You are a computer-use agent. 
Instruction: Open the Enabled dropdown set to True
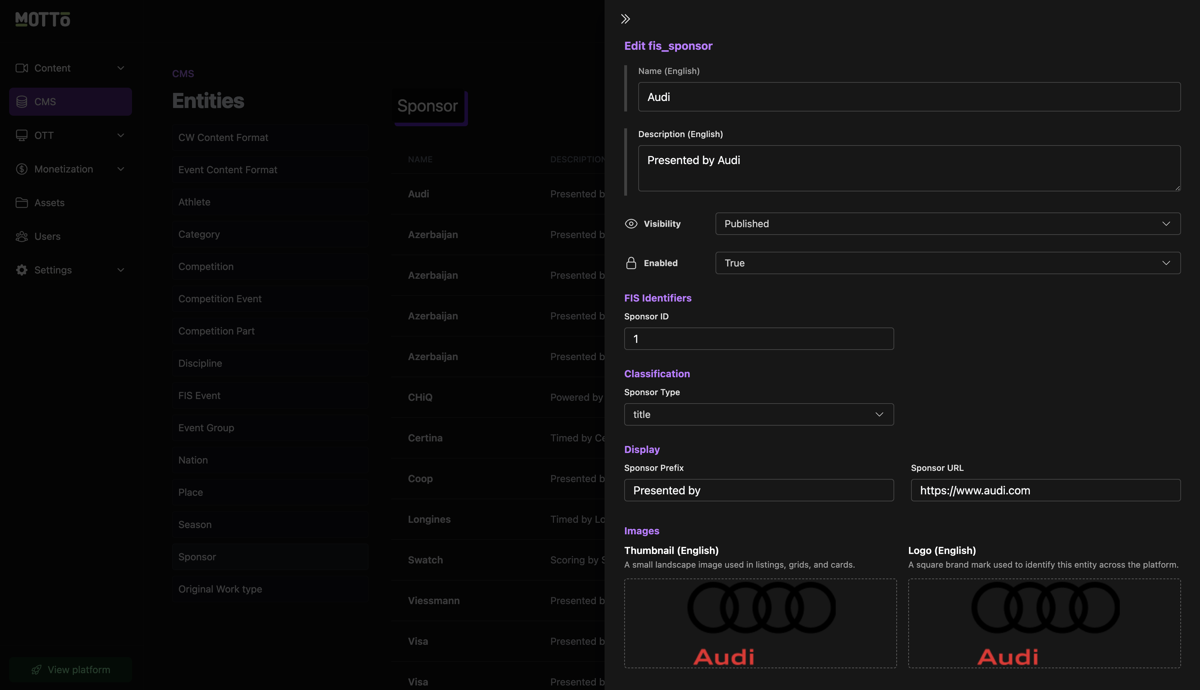947,263
